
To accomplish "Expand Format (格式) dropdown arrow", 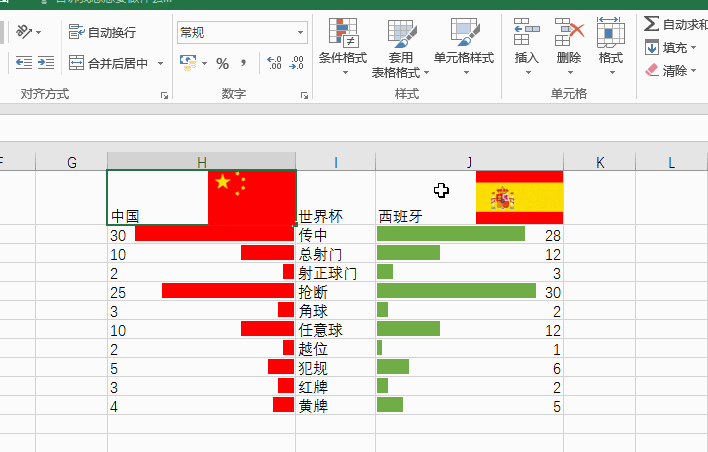I will pyautogui.click(x=611, y=72).
